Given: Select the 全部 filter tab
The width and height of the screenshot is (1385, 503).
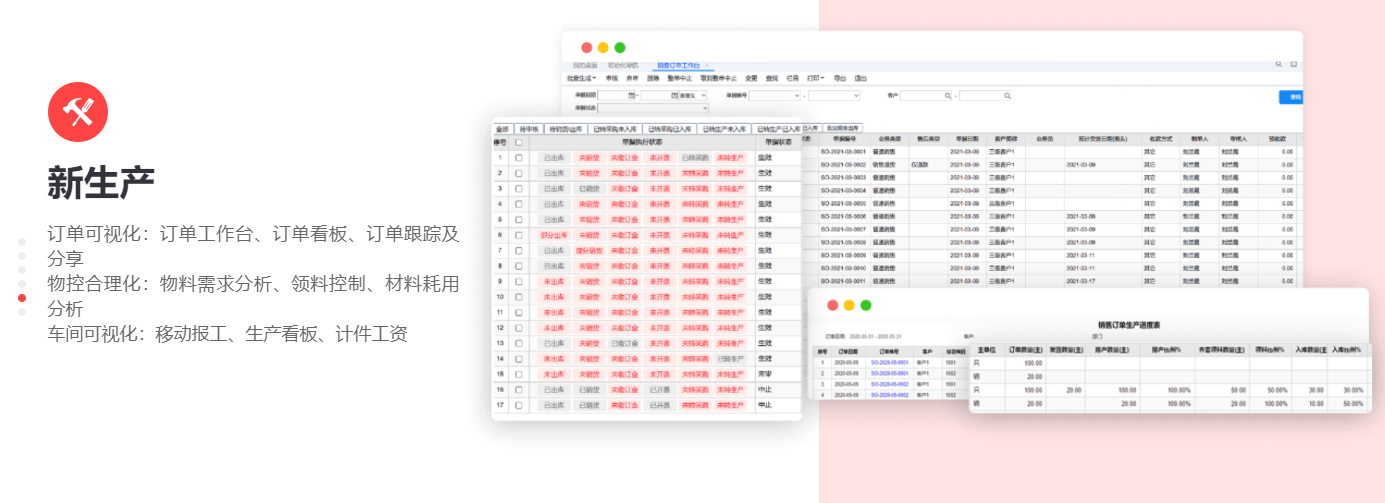Looking at the screenshot, I should coord(503,129).
